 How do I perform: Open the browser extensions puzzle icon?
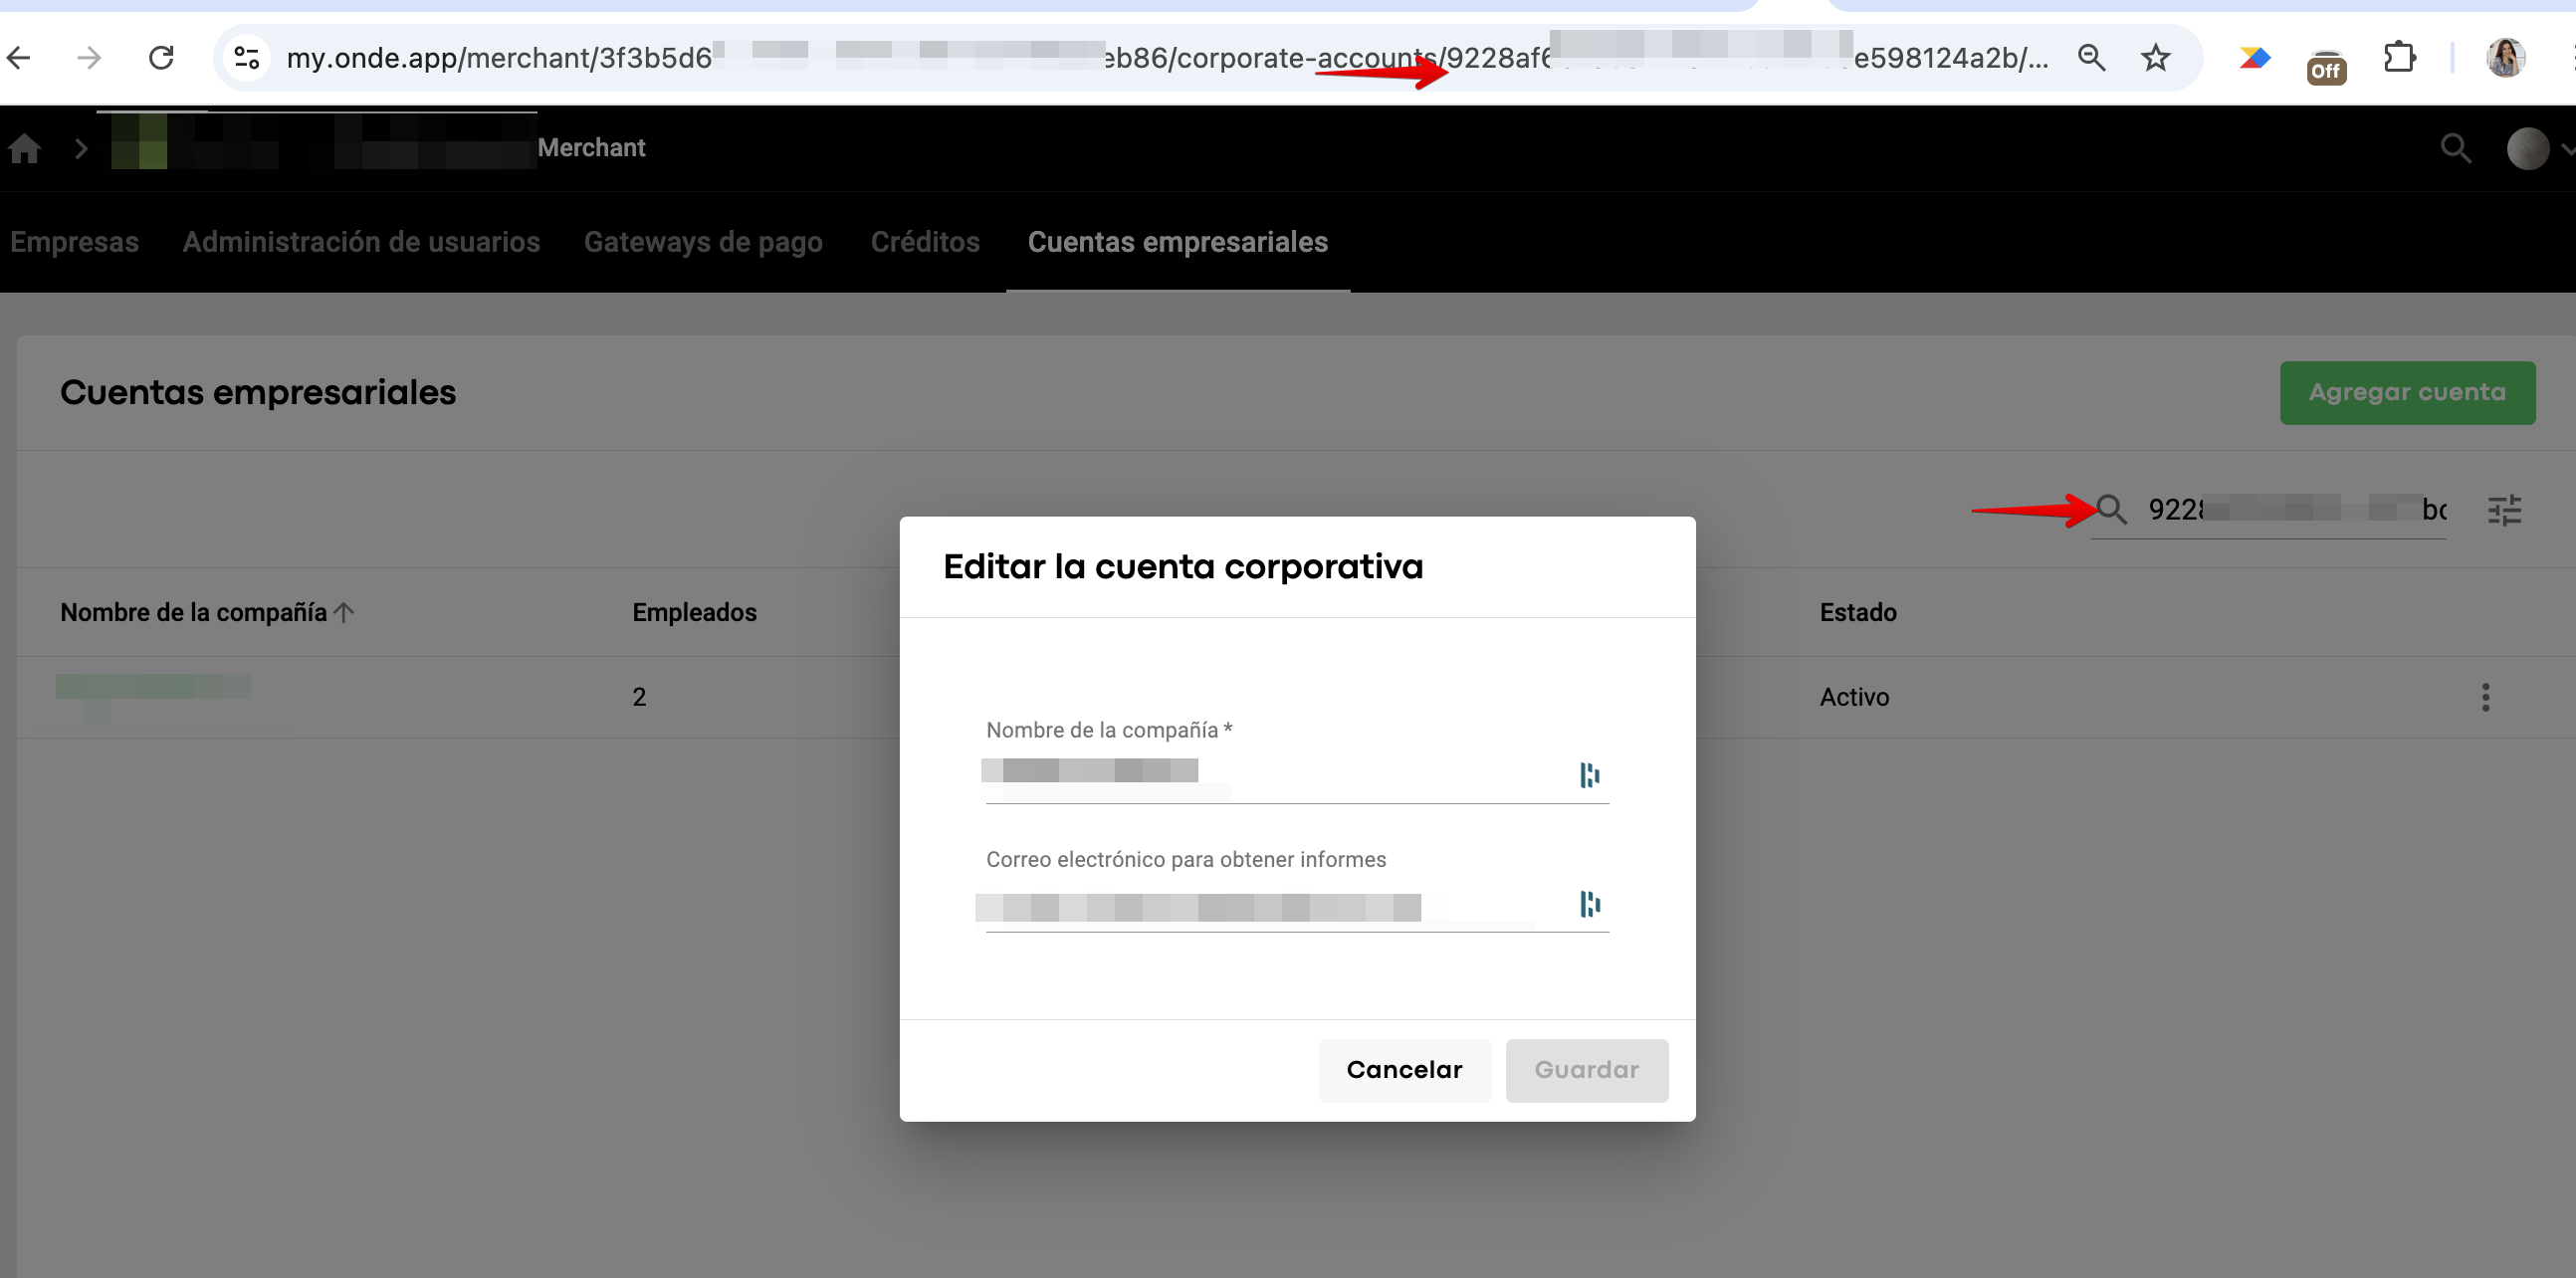[2399, 57]
